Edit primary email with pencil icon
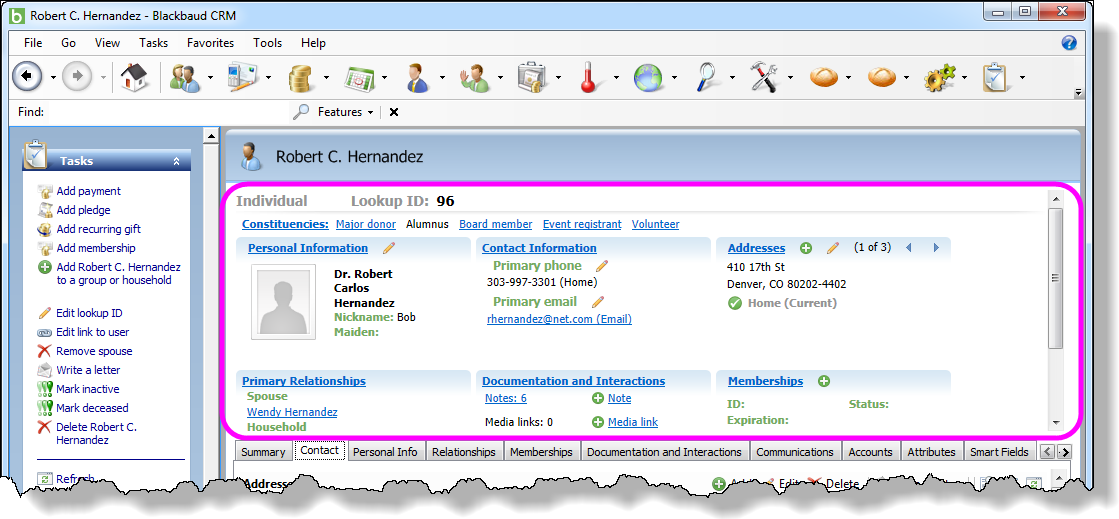The height and width of the screenshot is (519, 1119). coord(598,301)
